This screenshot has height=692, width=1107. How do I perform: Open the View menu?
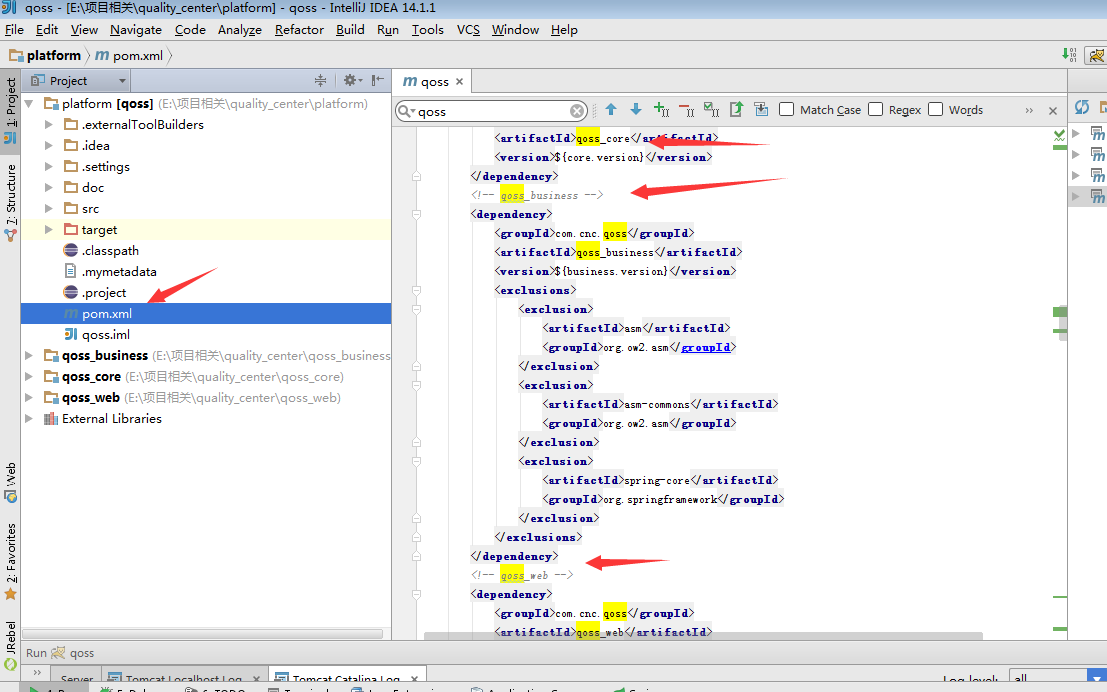click(84, 30)
